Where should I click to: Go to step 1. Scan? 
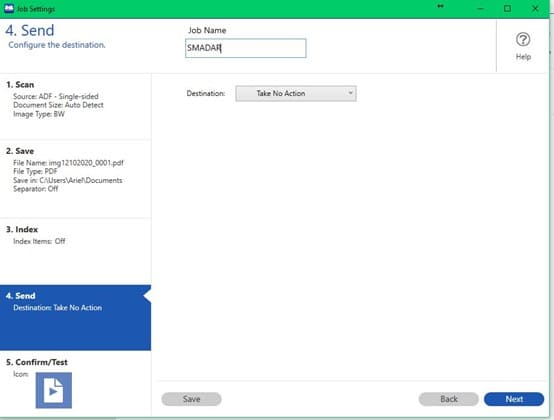(x=76, y=106)
